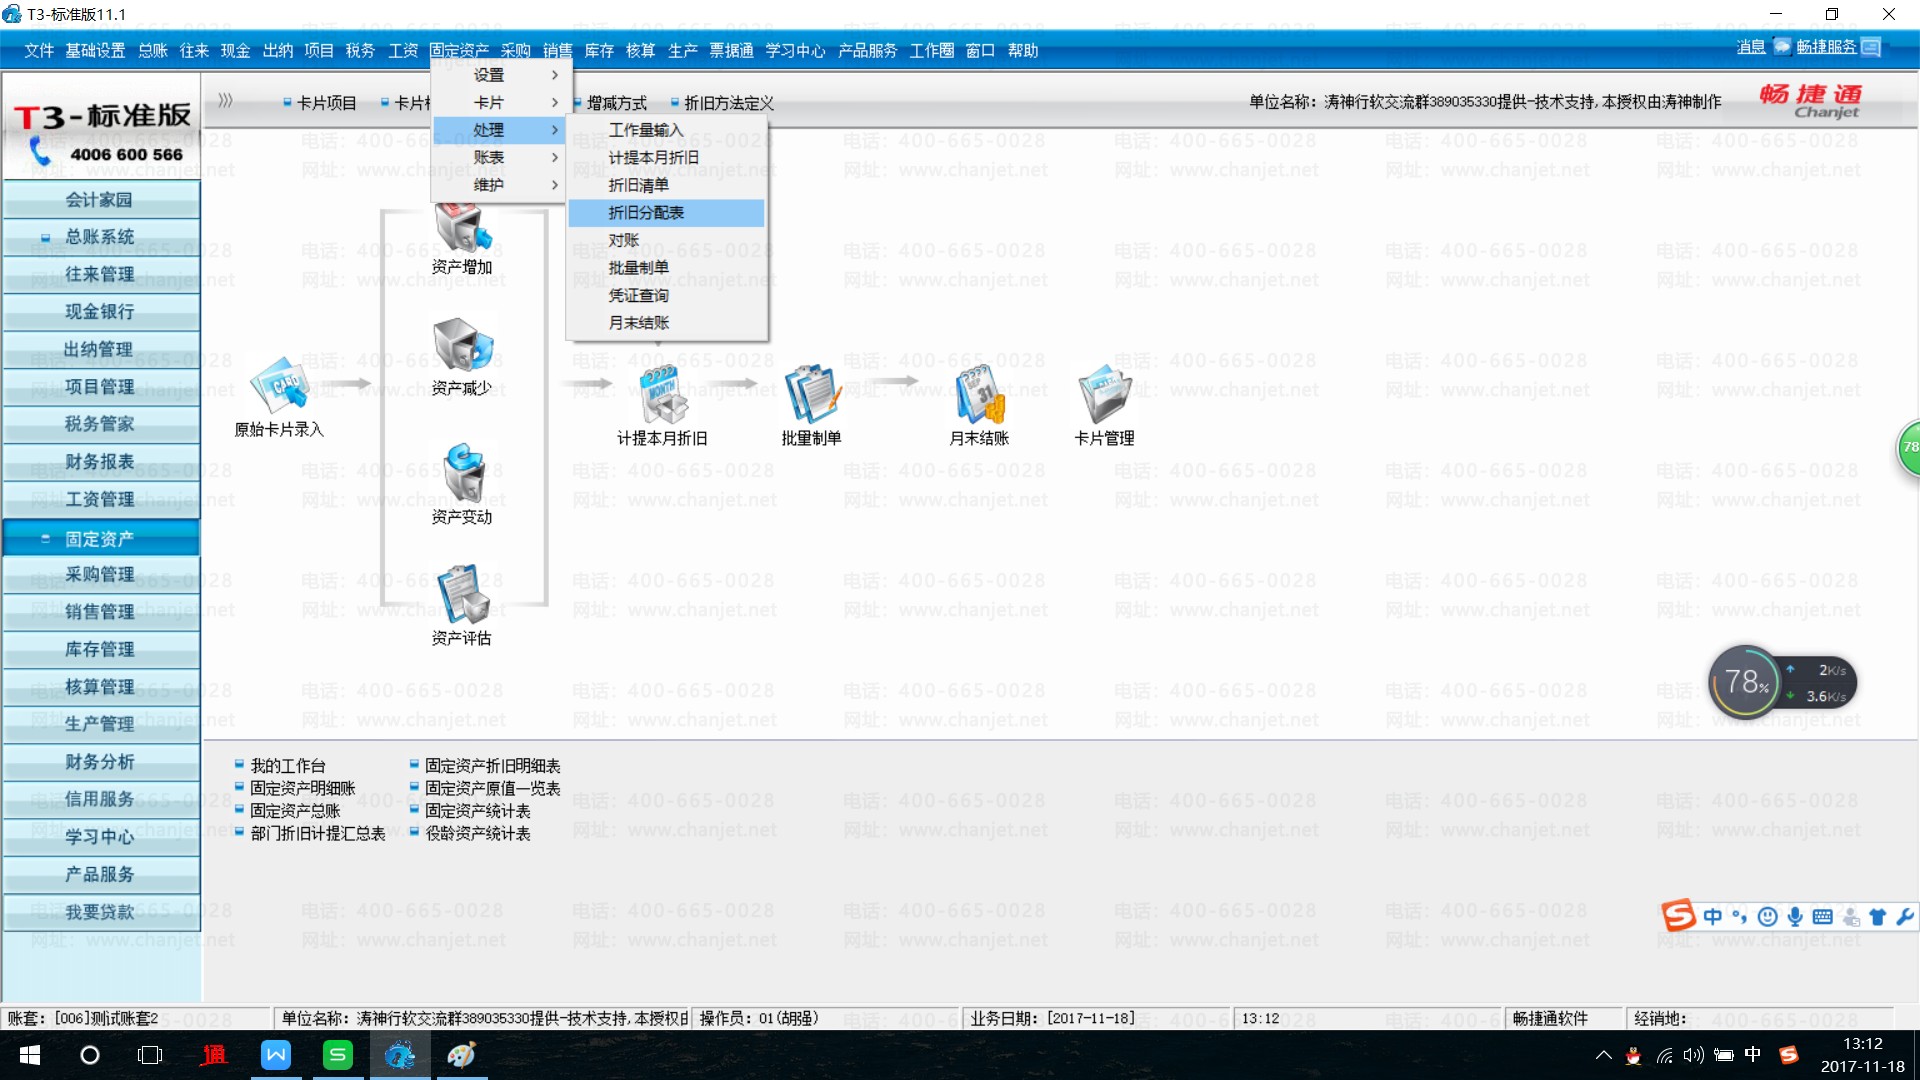
Task: Open 部门折旧计提汇总表 link
Action: [317, 834]
